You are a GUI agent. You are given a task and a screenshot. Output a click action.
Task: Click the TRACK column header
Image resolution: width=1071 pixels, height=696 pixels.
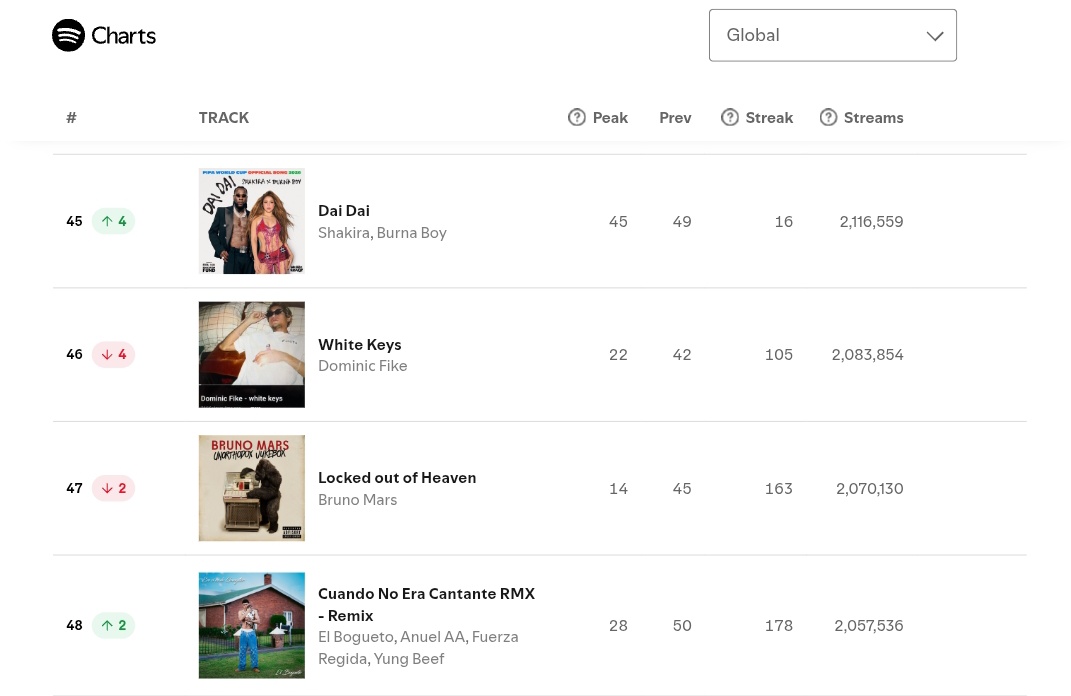coord(224,117)
